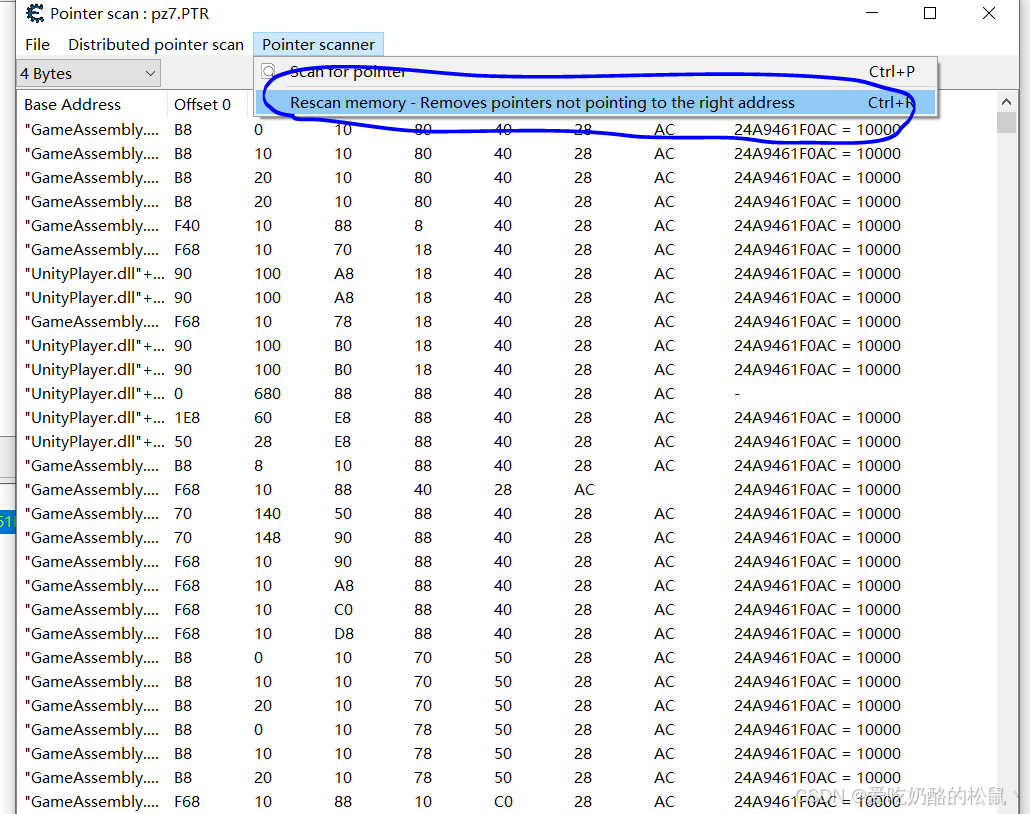Select GameAssembly row with offsets F68, 10, 90, 88
1030x814 pixels.
coord(506,562)
